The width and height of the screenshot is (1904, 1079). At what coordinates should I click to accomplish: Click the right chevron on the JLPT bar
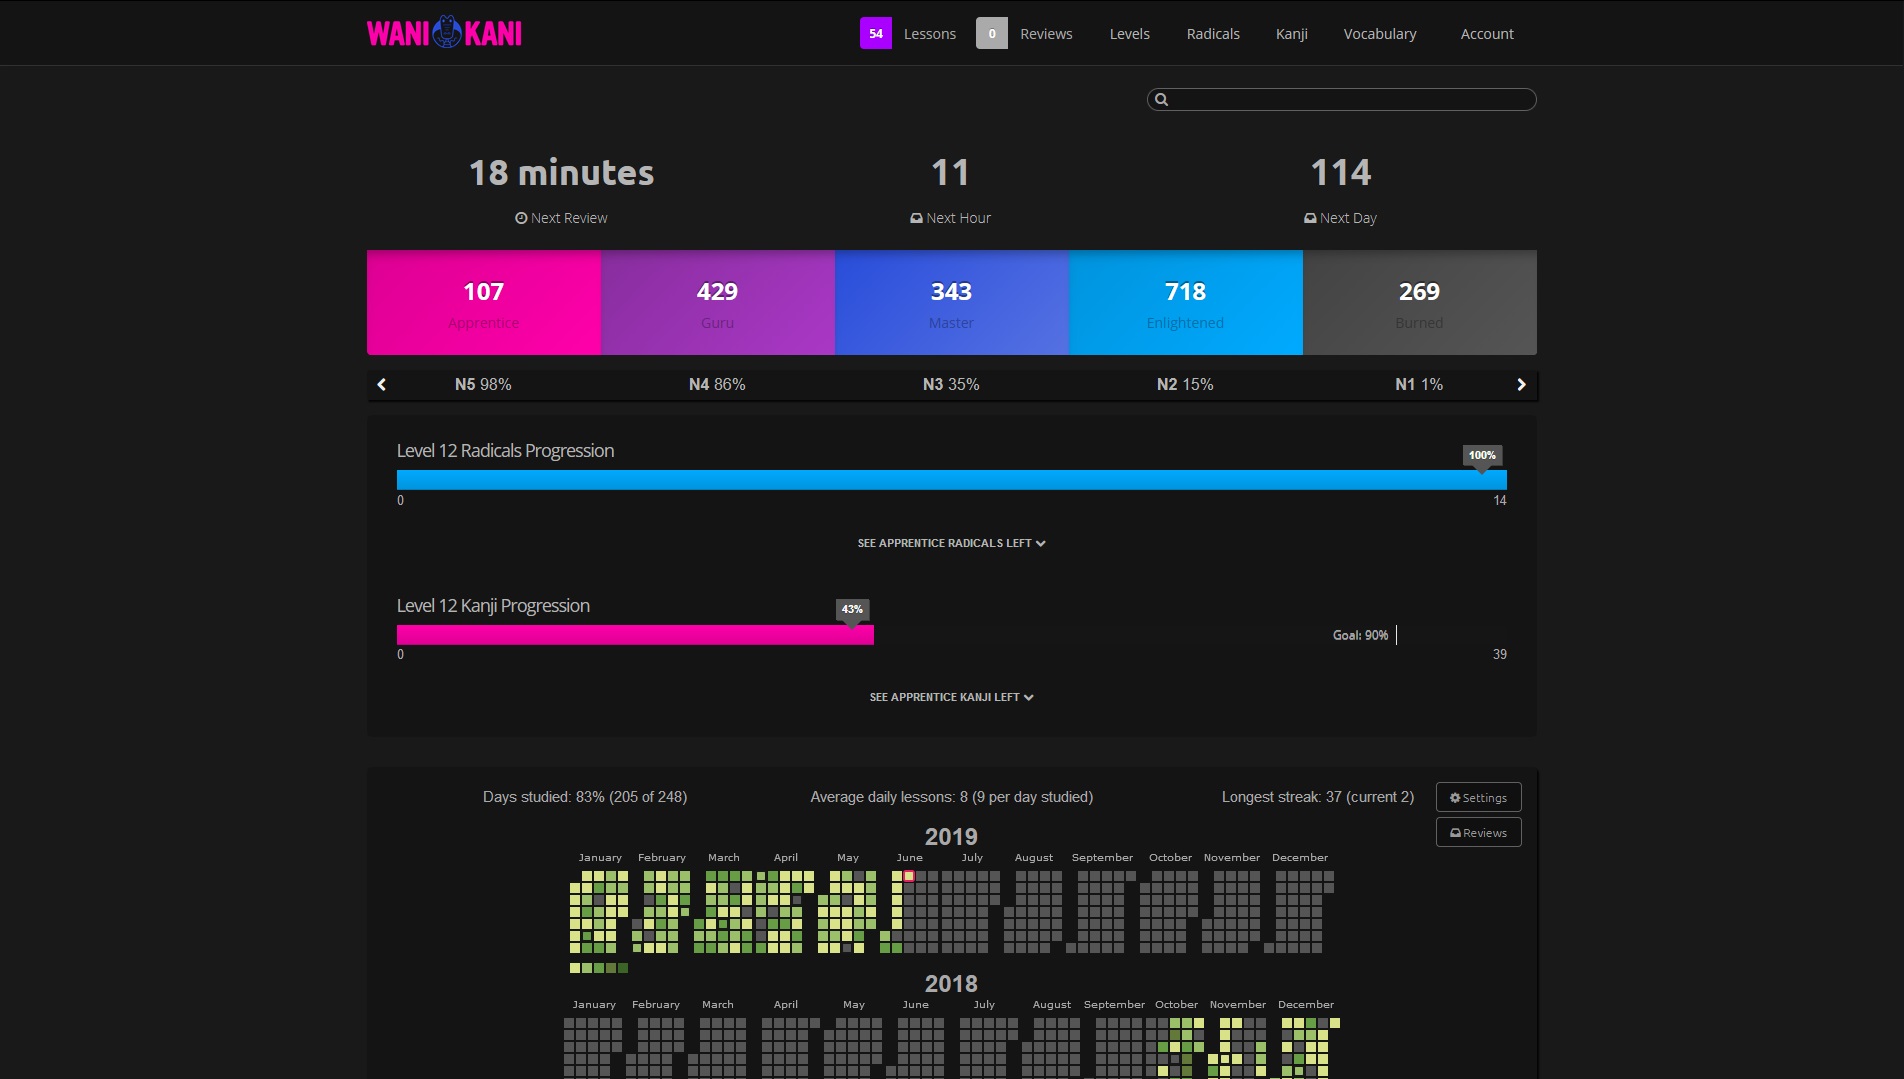click(1521, 384)
